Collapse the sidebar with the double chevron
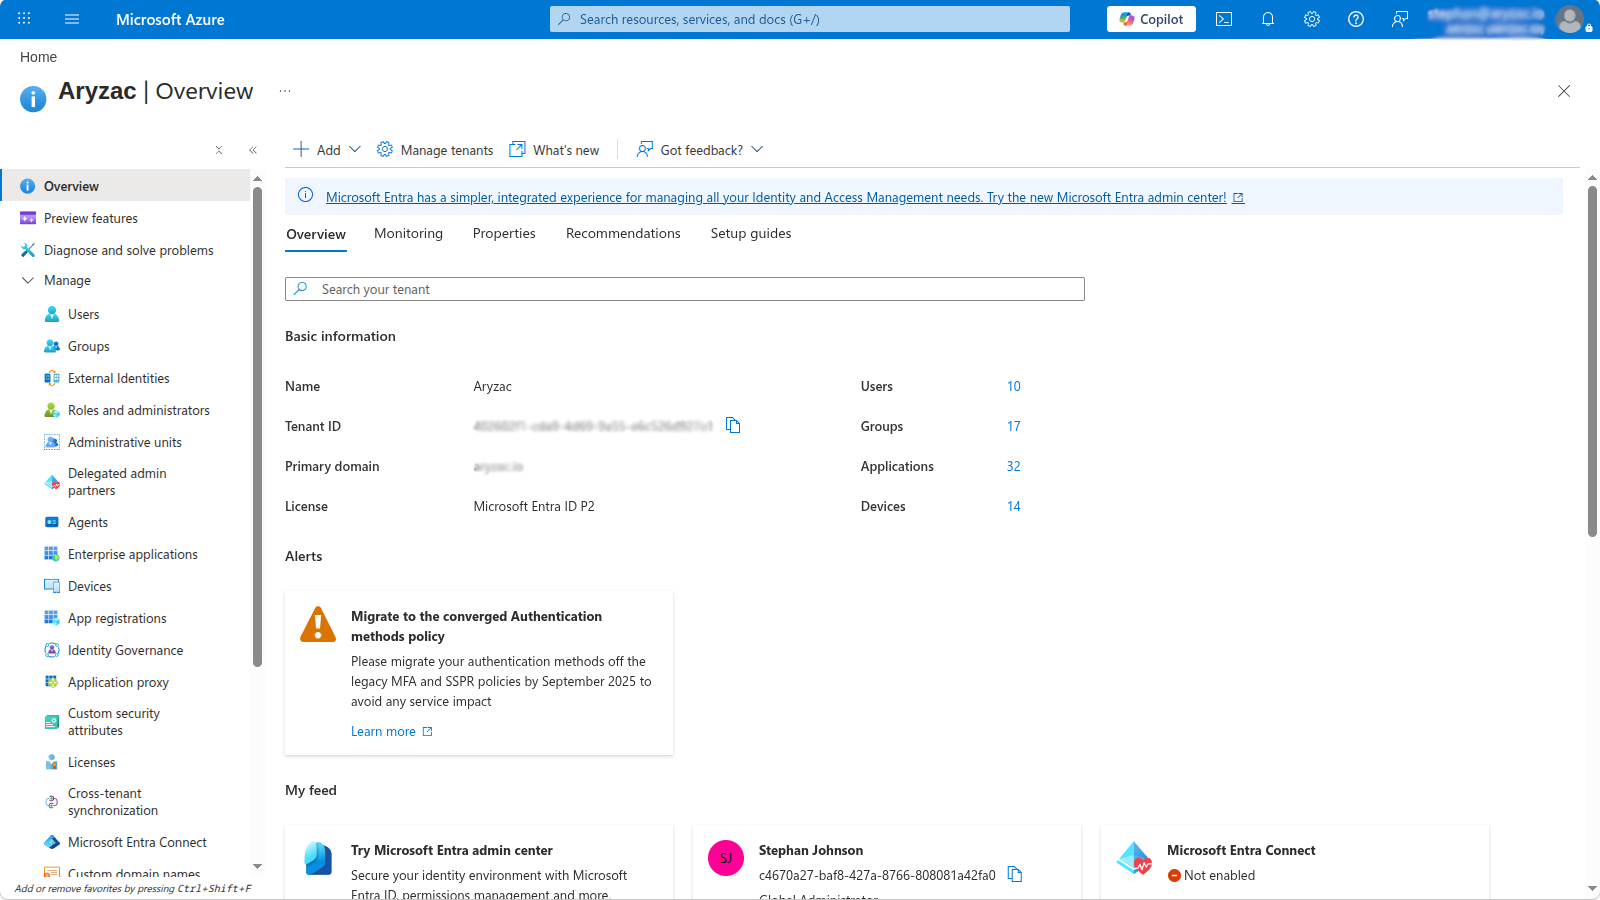 pos(253,150)
